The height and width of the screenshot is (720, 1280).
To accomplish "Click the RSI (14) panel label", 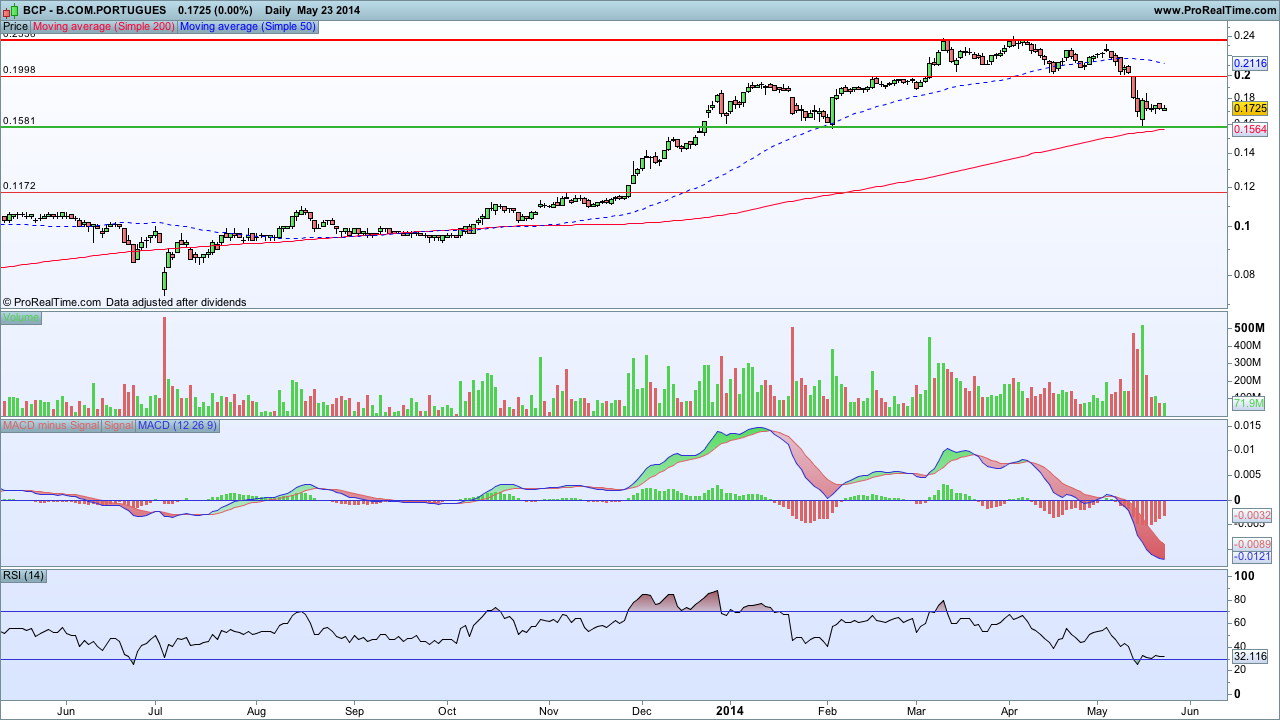I will click(x=24, y=575).
